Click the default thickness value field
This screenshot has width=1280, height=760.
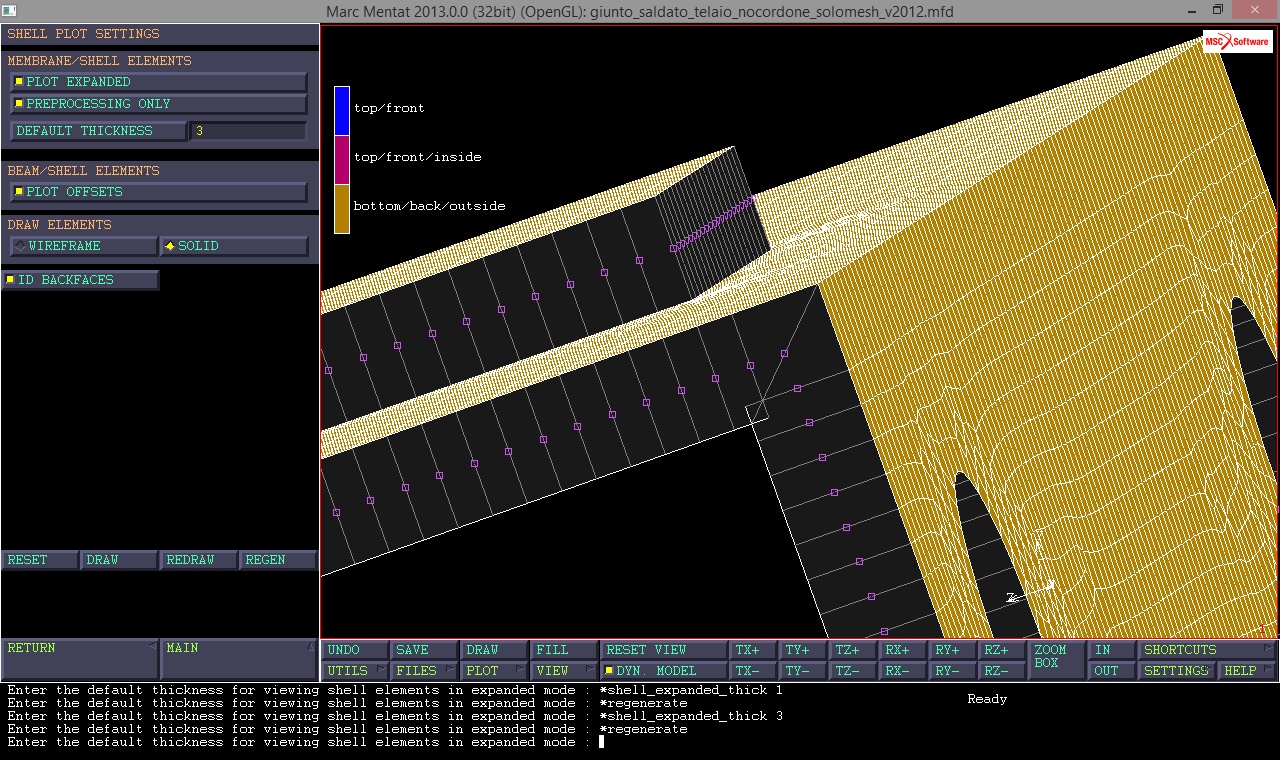click(x=248, y=131)
